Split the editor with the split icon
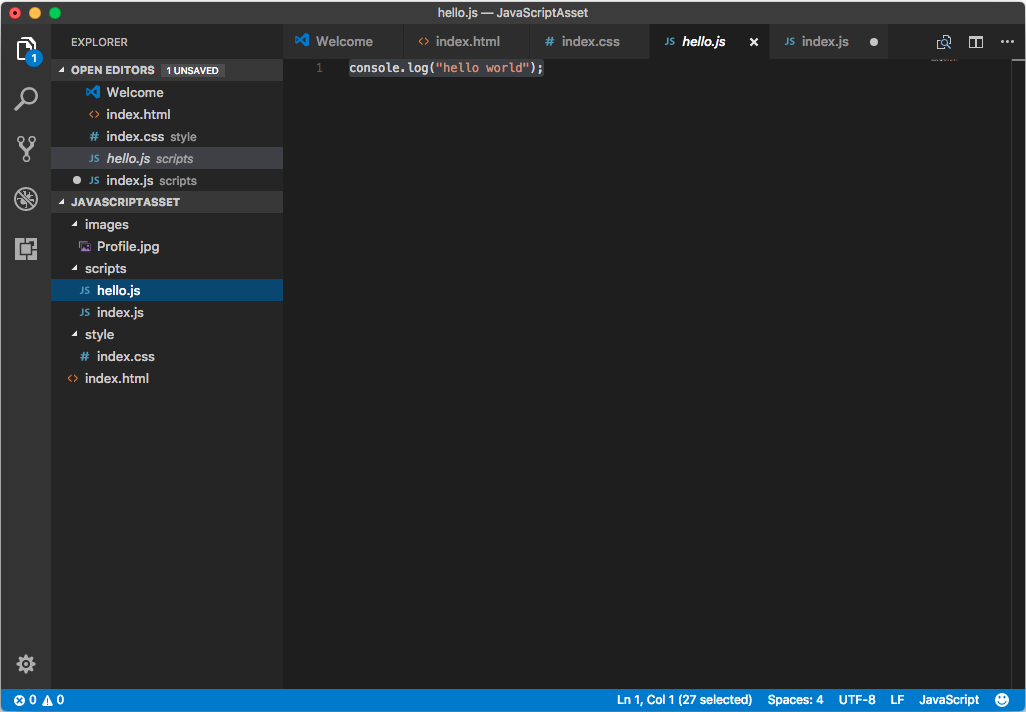 (x=976, y=42)
